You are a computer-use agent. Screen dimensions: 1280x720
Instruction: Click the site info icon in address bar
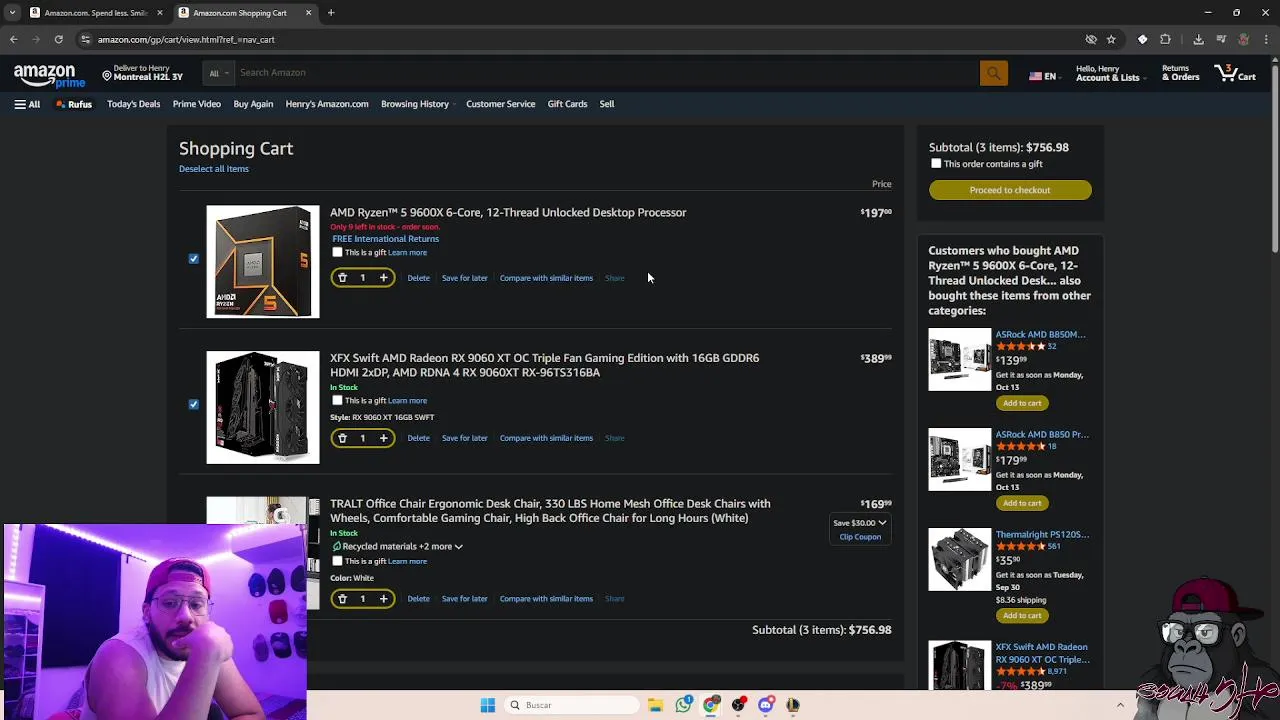86,39
